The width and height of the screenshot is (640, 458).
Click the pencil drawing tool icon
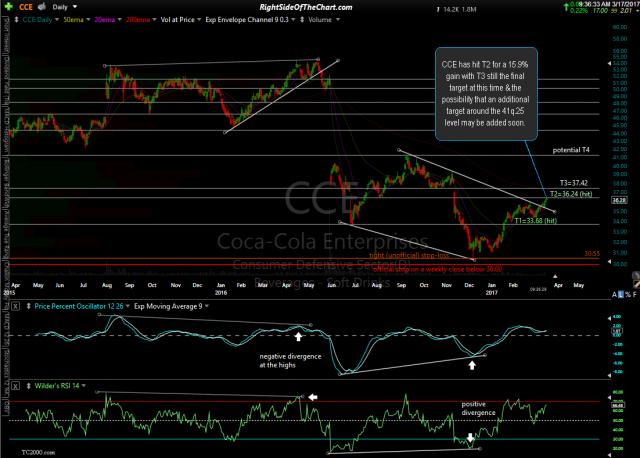636,283
